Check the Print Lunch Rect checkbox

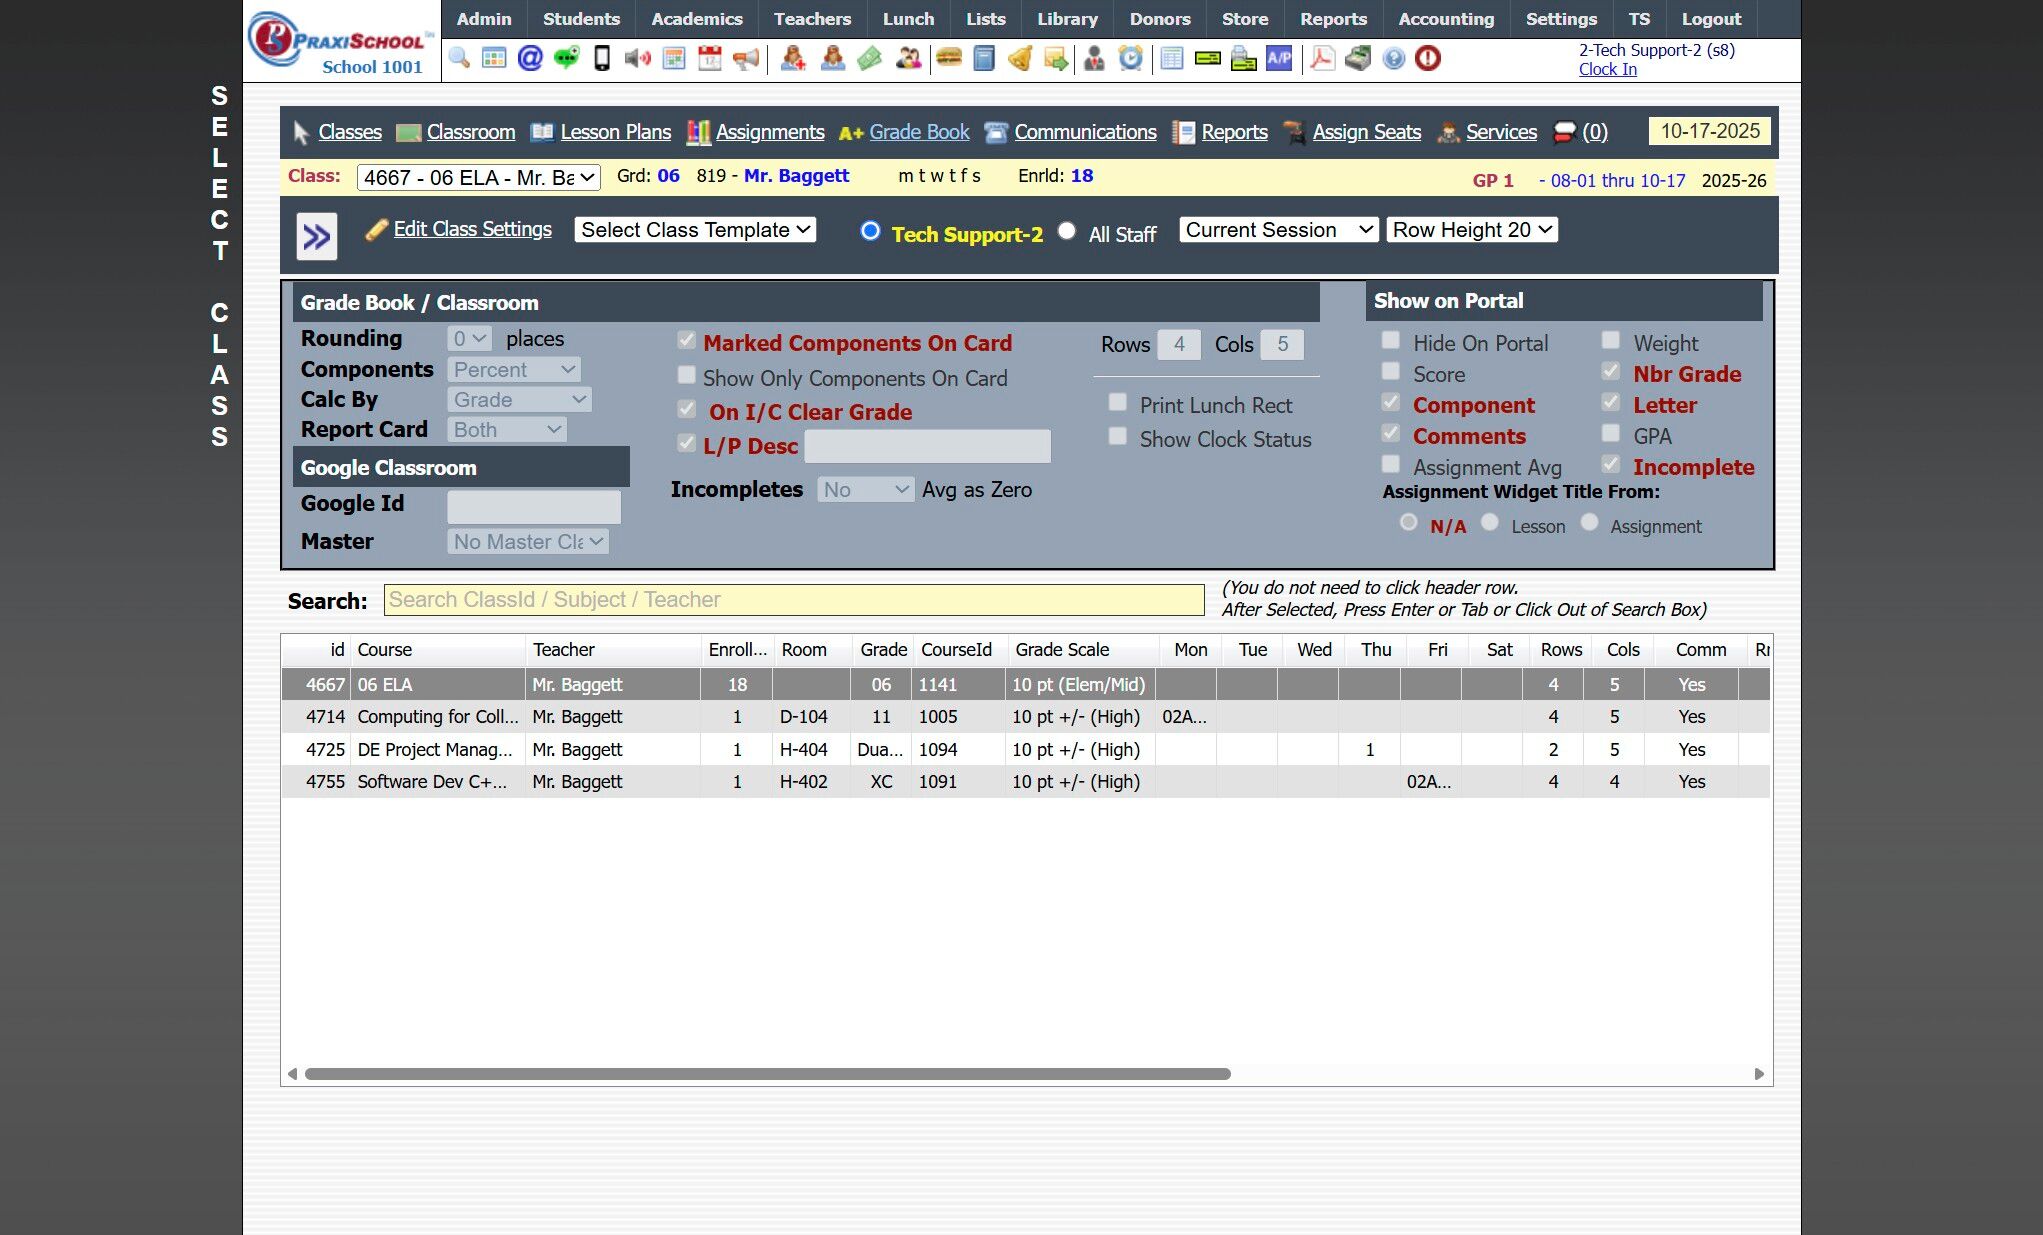pos(1118,403)
